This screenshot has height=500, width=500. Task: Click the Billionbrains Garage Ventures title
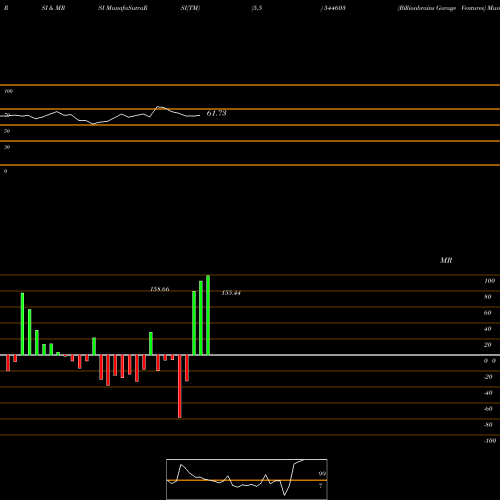pos(441,8)
